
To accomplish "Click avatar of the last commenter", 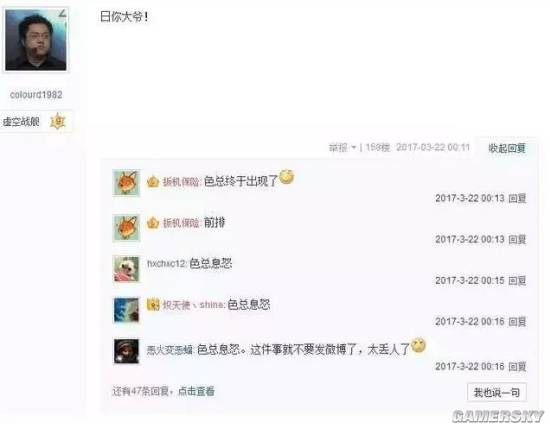I will [x=126, y=351].
